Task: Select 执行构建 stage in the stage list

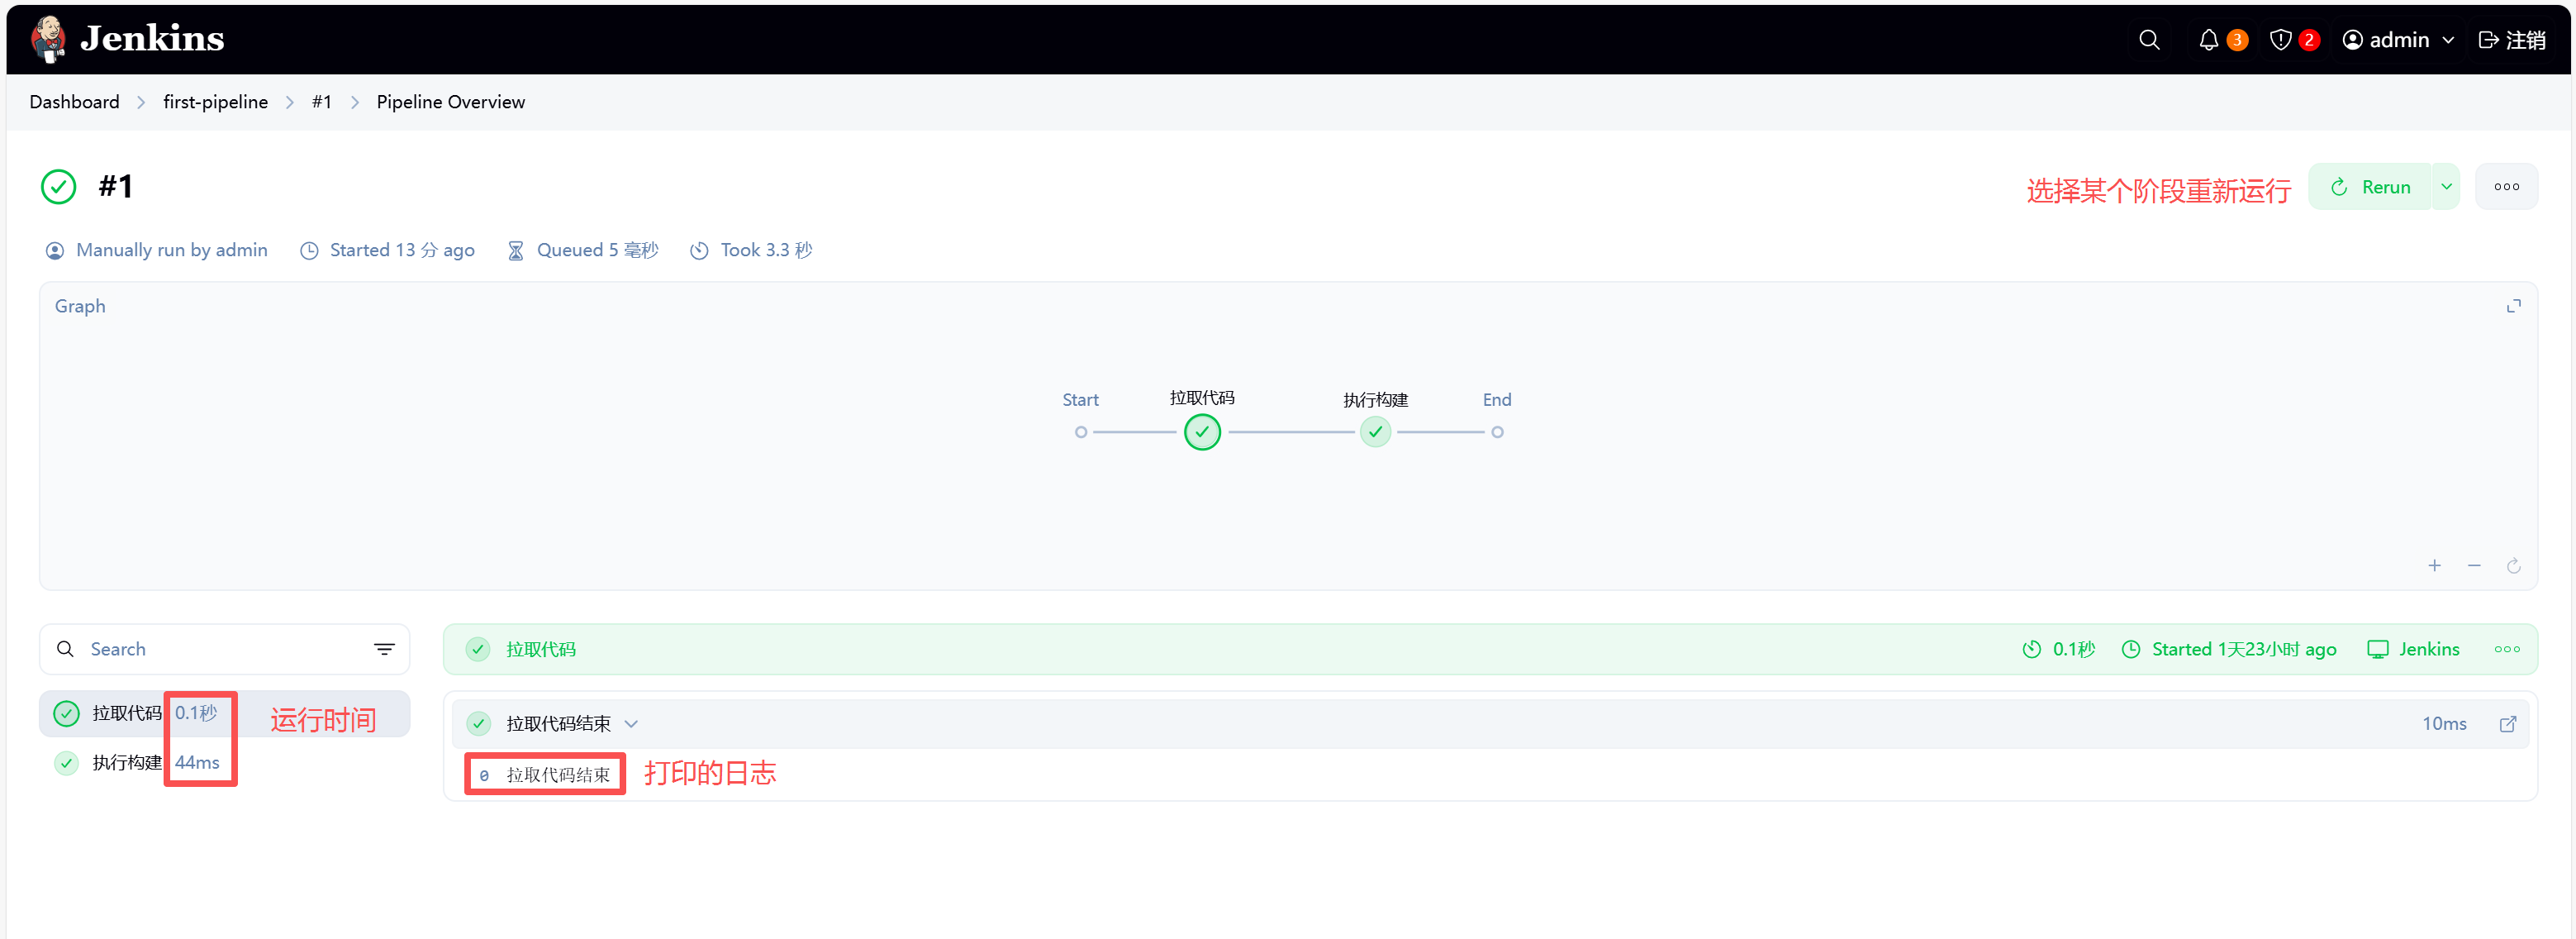Action: [x=127, y=763]
